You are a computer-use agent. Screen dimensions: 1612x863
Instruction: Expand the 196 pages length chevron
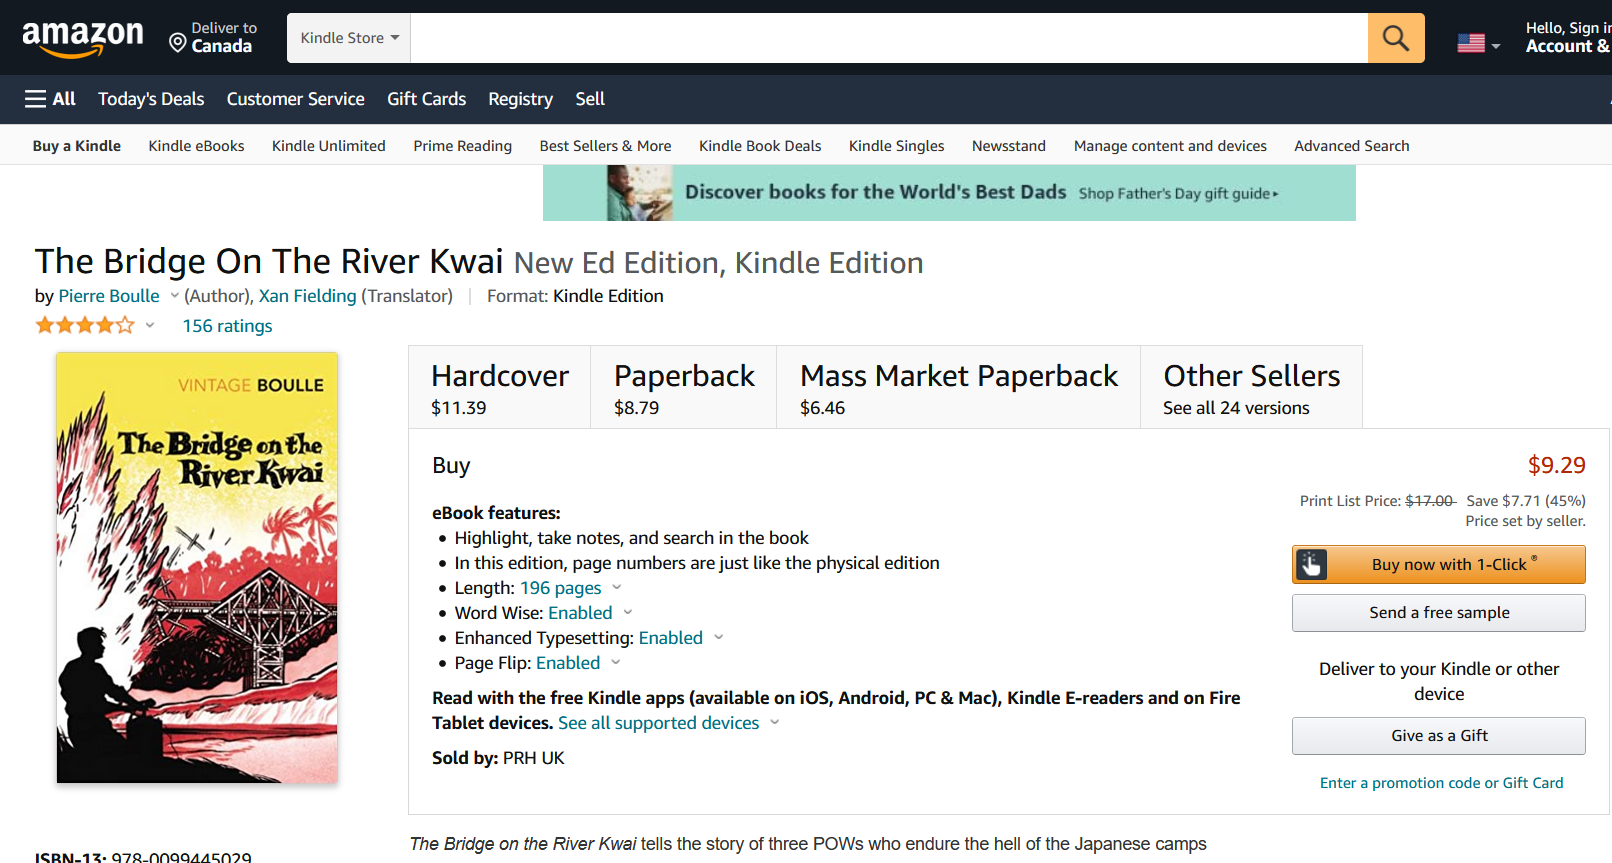[617, 587]
